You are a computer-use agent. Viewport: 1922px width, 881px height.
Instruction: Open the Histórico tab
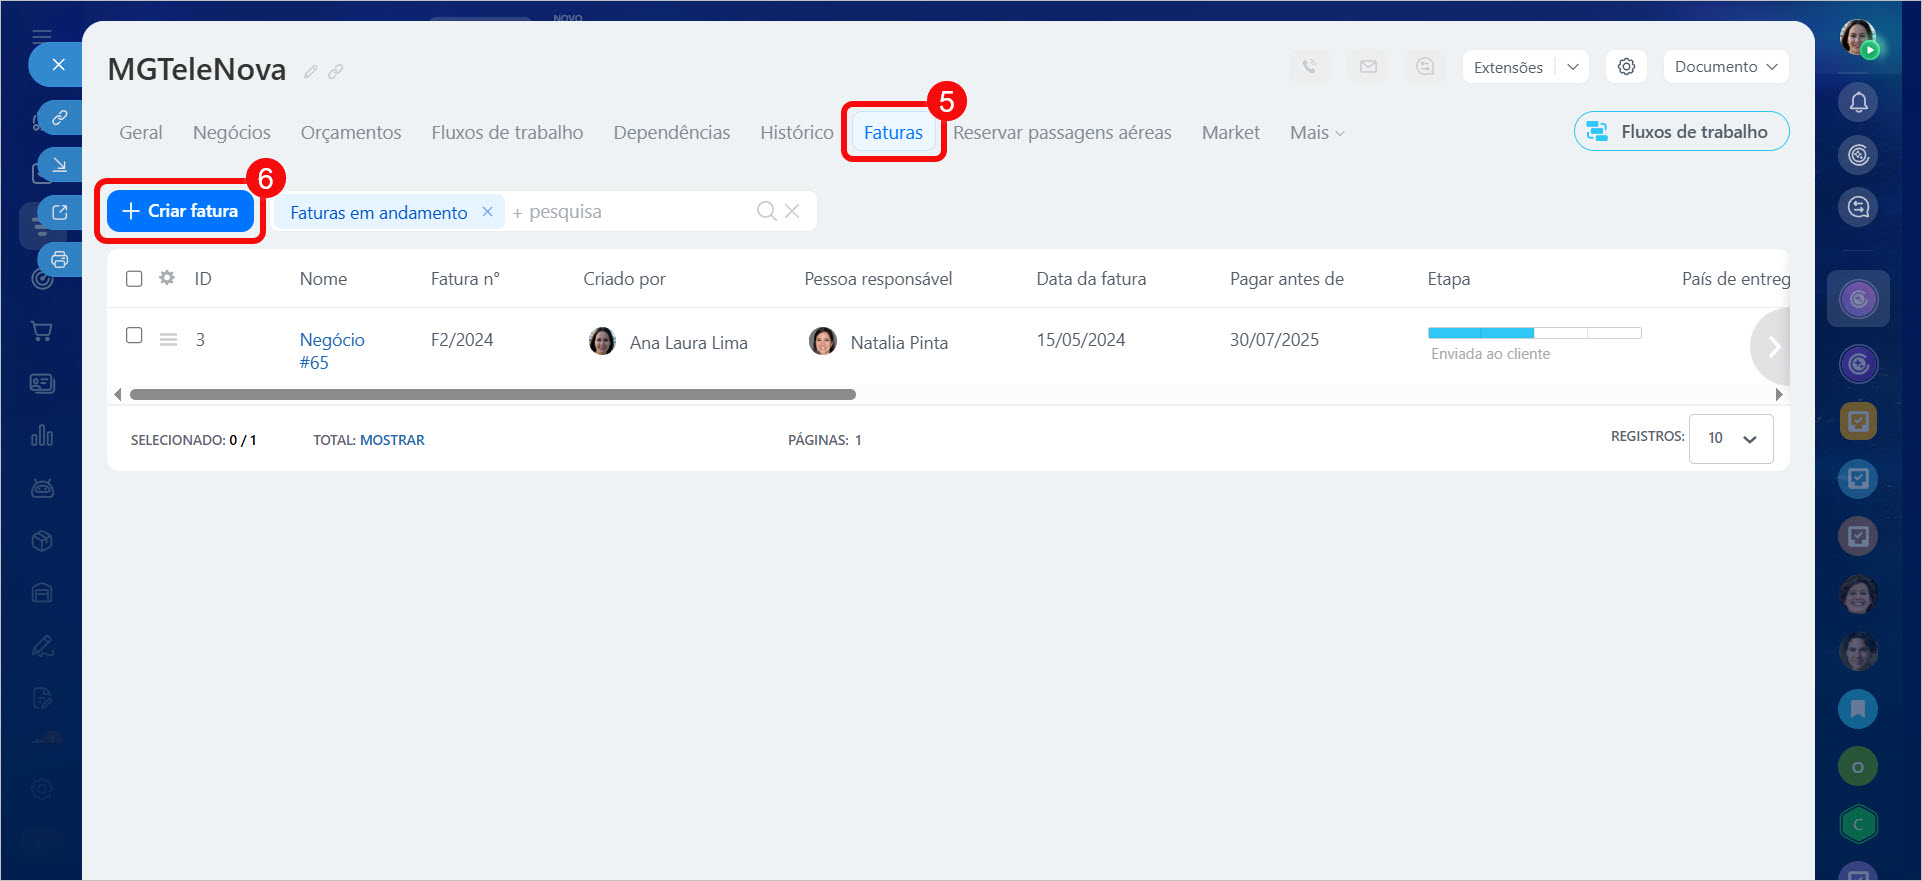pyautogui.click(x=796, y=133)
